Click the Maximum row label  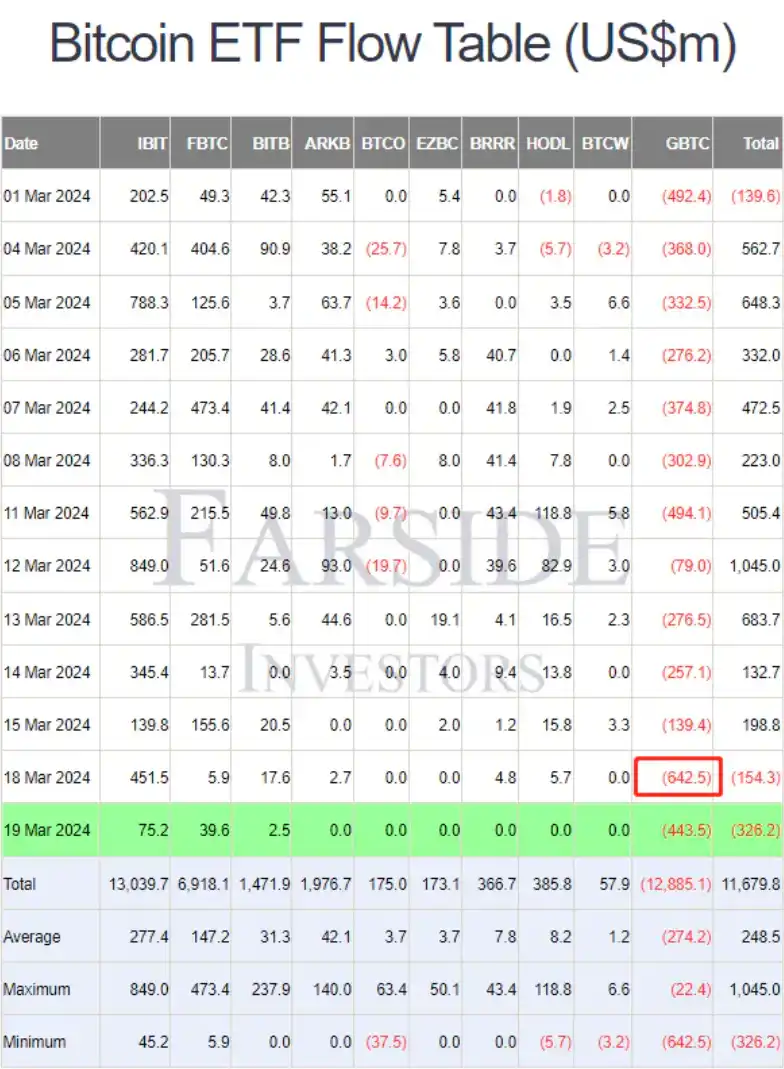point(37,990)
